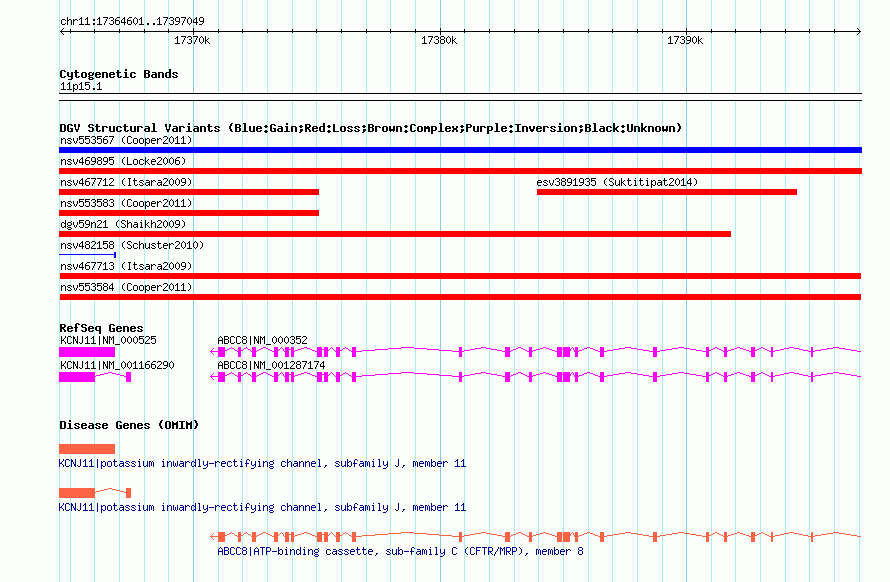Screen dimensions: 890x582
Task: Click the chr11:17364601..17397049 coordinates label
Action: click(x=132, y=21)
